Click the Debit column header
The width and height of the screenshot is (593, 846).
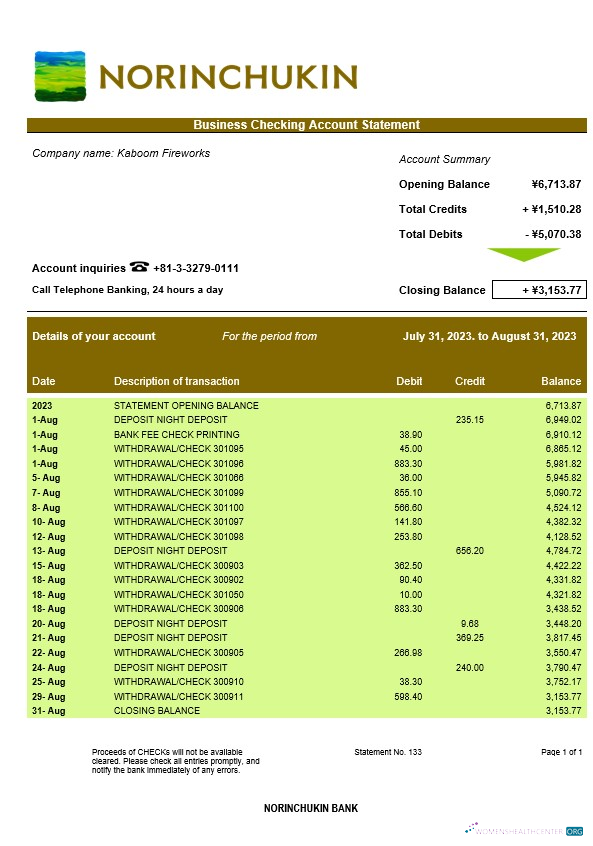[x=409, y=381]
